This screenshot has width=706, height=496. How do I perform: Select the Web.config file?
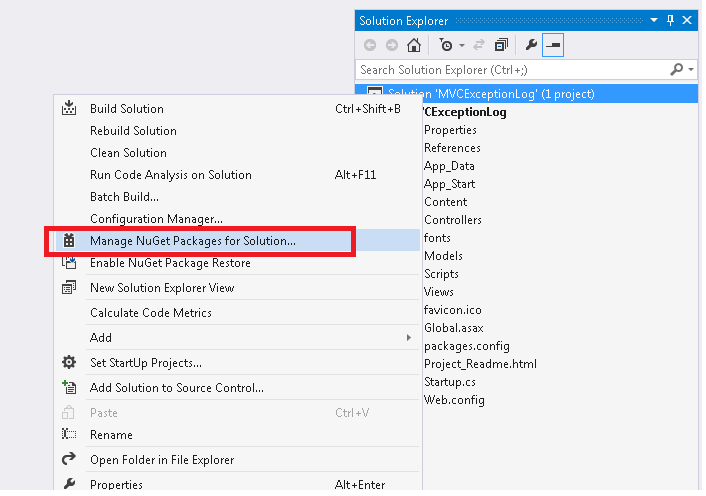[454, 400]
